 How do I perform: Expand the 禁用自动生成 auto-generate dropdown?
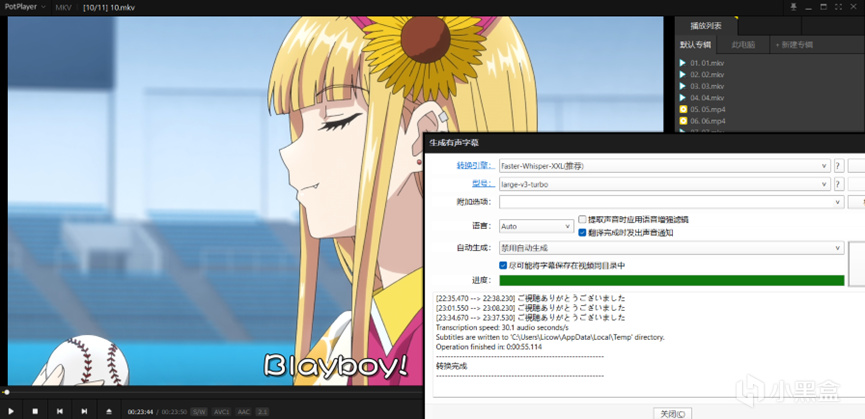tap(671, 248)
